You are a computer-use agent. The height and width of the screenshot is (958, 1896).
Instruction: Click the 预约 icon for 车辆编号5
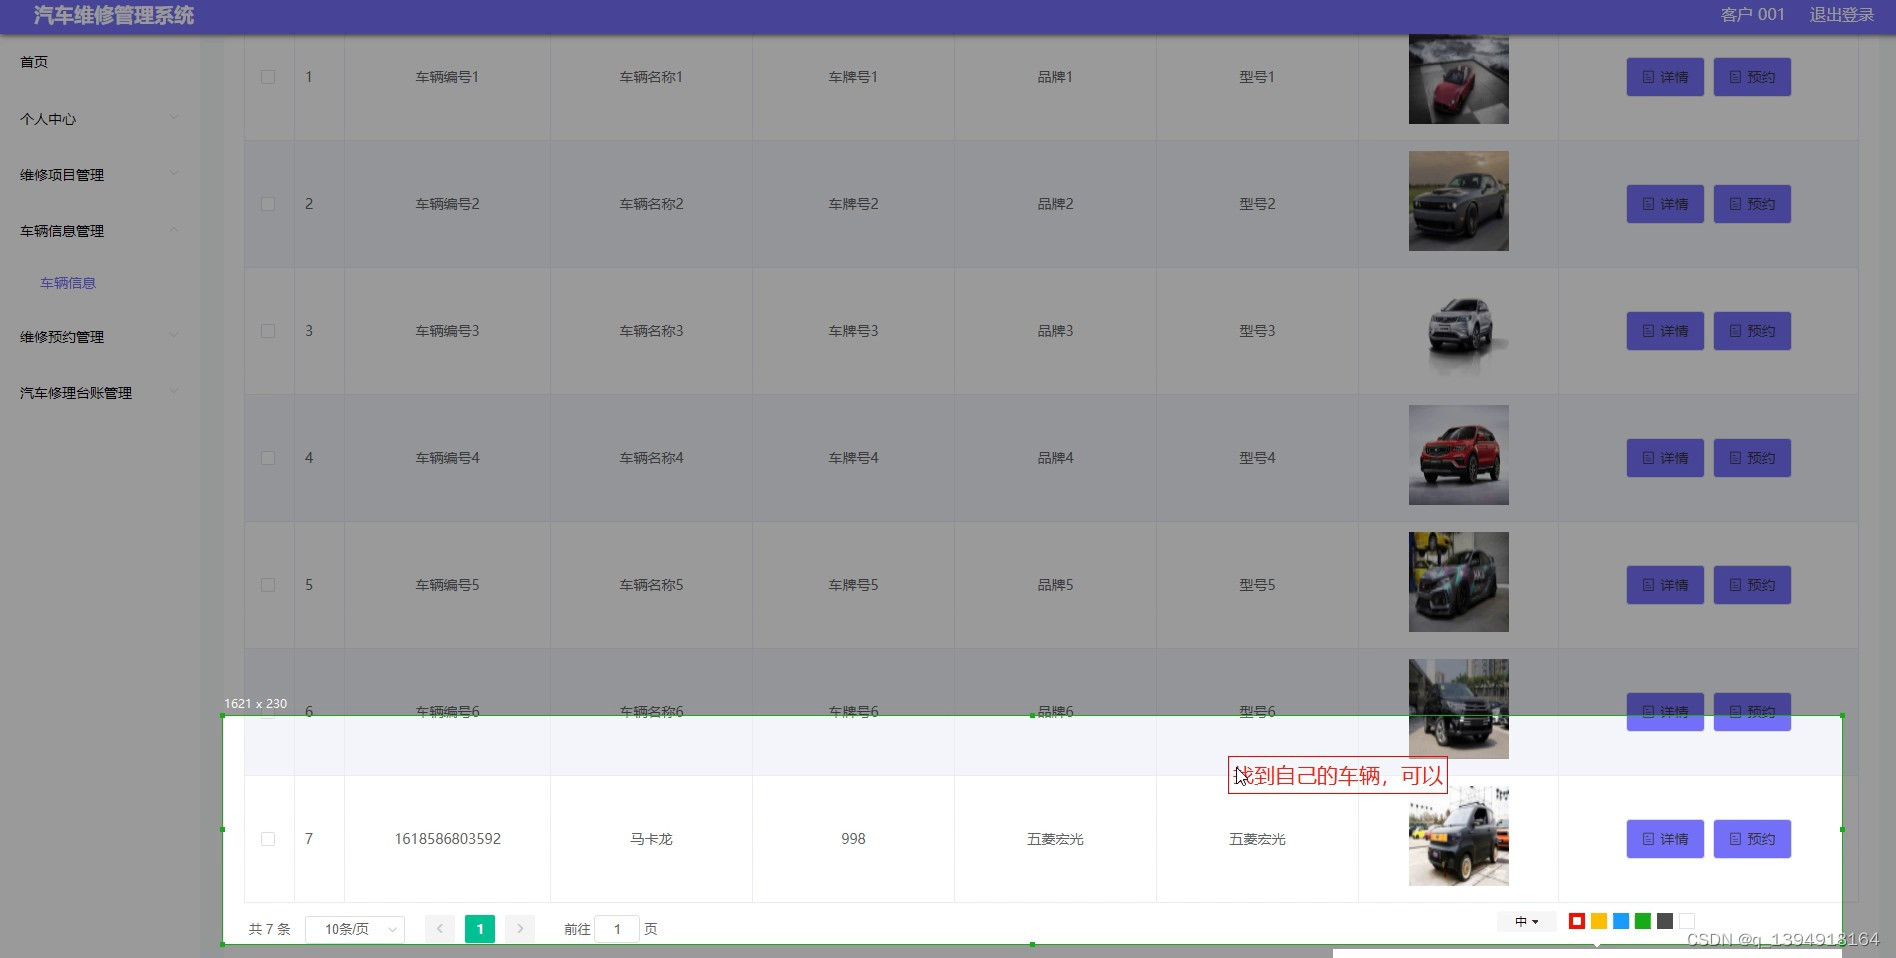[x=1751, y=585]
